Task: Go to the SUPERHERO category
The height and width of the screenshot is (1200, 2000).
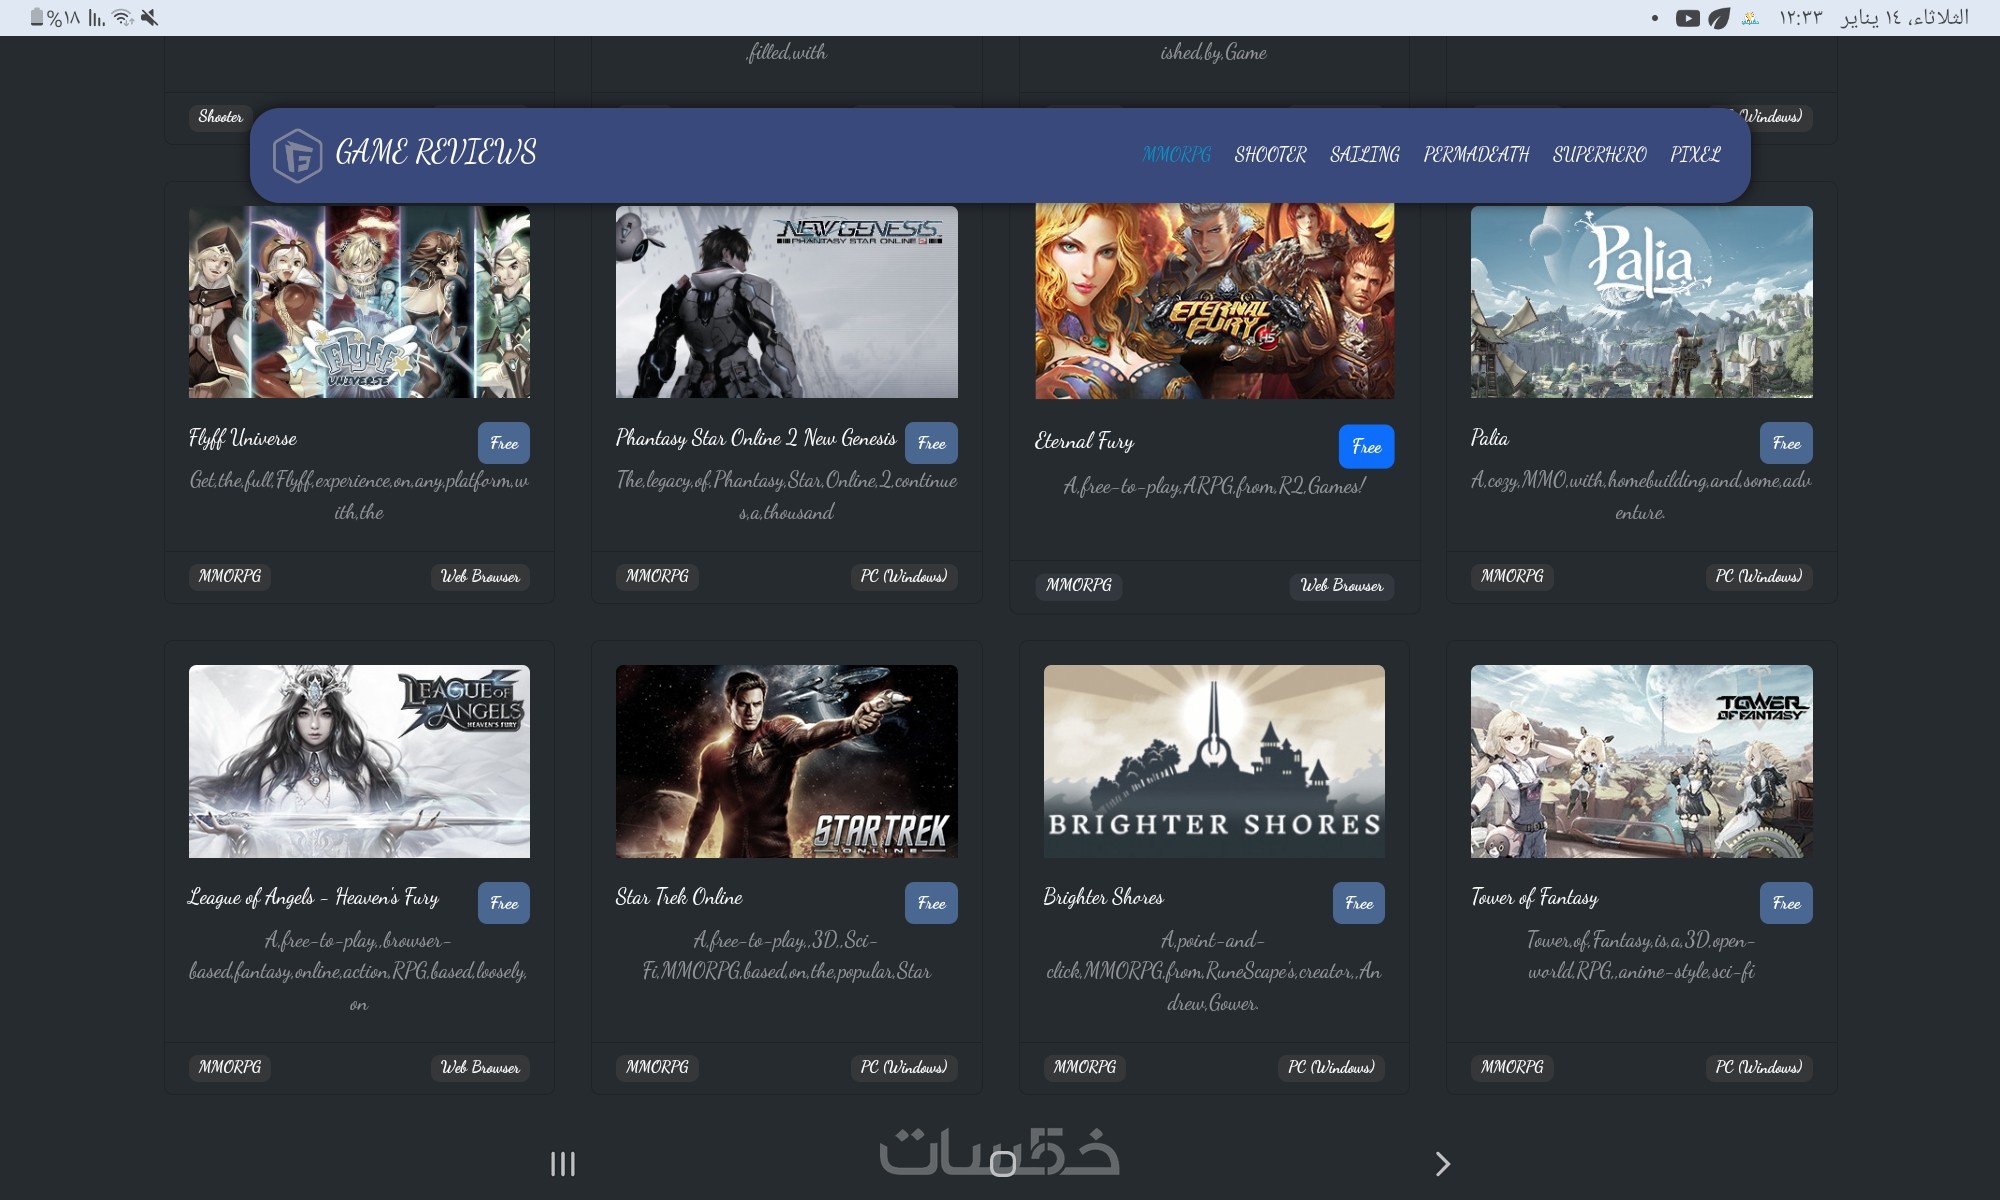Action: coord(1599,155)
